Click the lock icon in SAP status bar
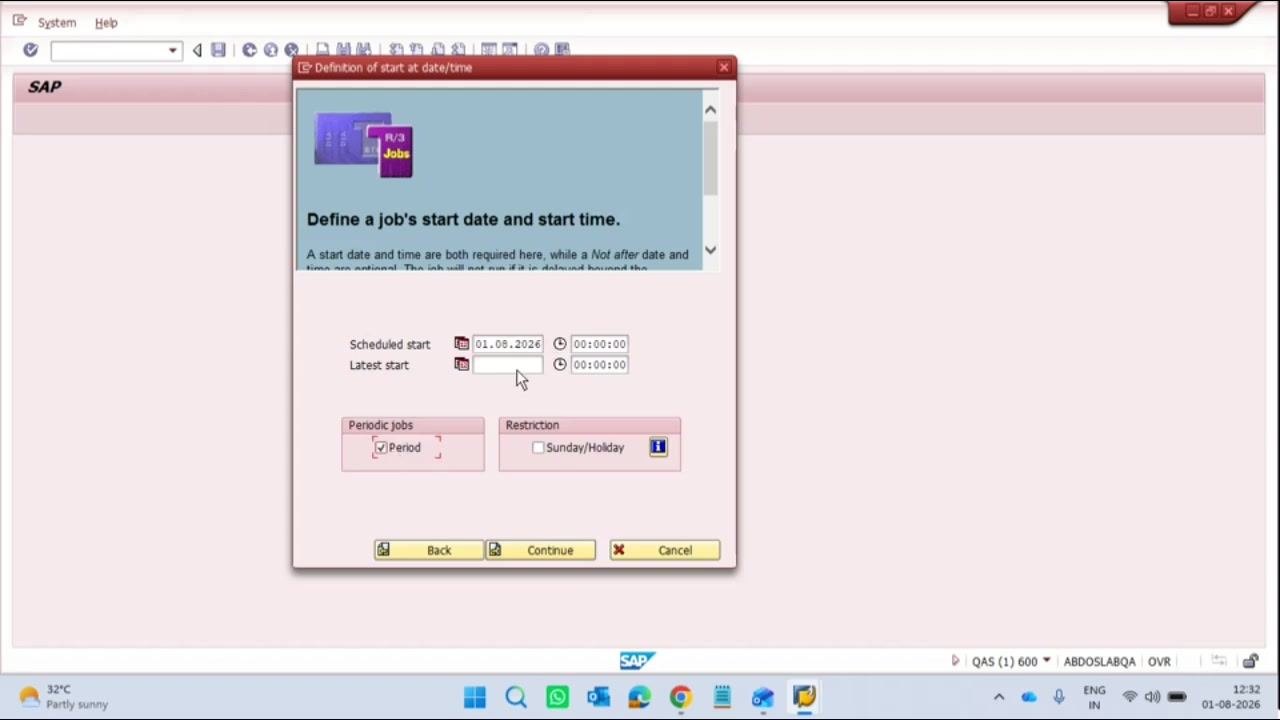 [x=1250, y=661]
